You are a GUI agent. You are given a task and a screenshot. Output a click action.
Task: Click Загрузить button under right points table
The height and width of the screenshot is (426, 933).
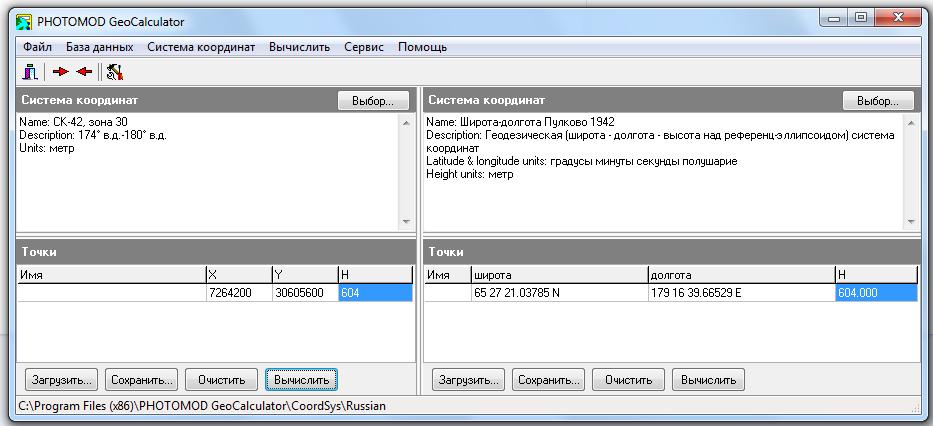468,380
